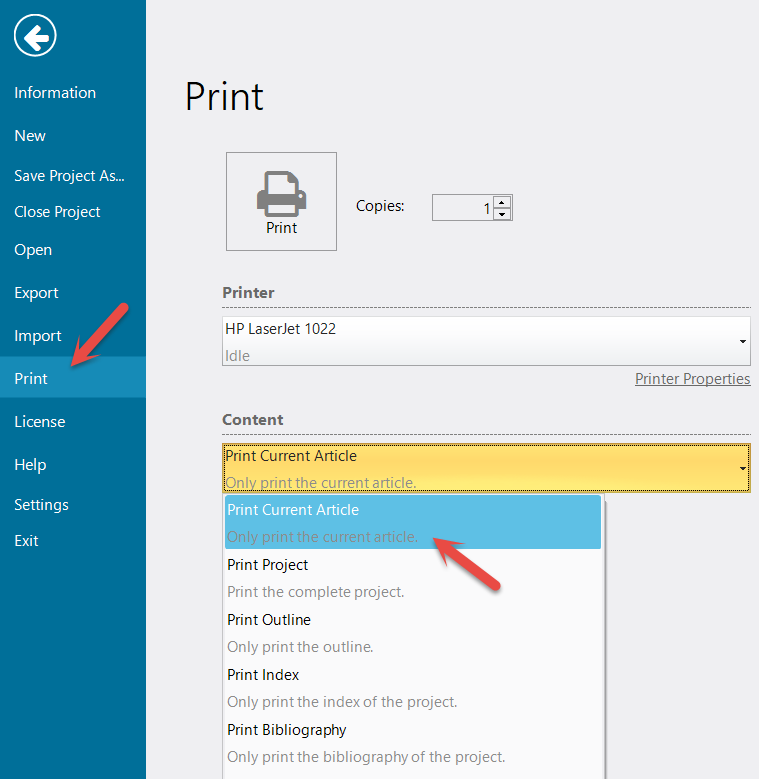Choose Print Outline from the list
Image resolution: width=759 pixels, height=779 pixels.
[413, 632]
